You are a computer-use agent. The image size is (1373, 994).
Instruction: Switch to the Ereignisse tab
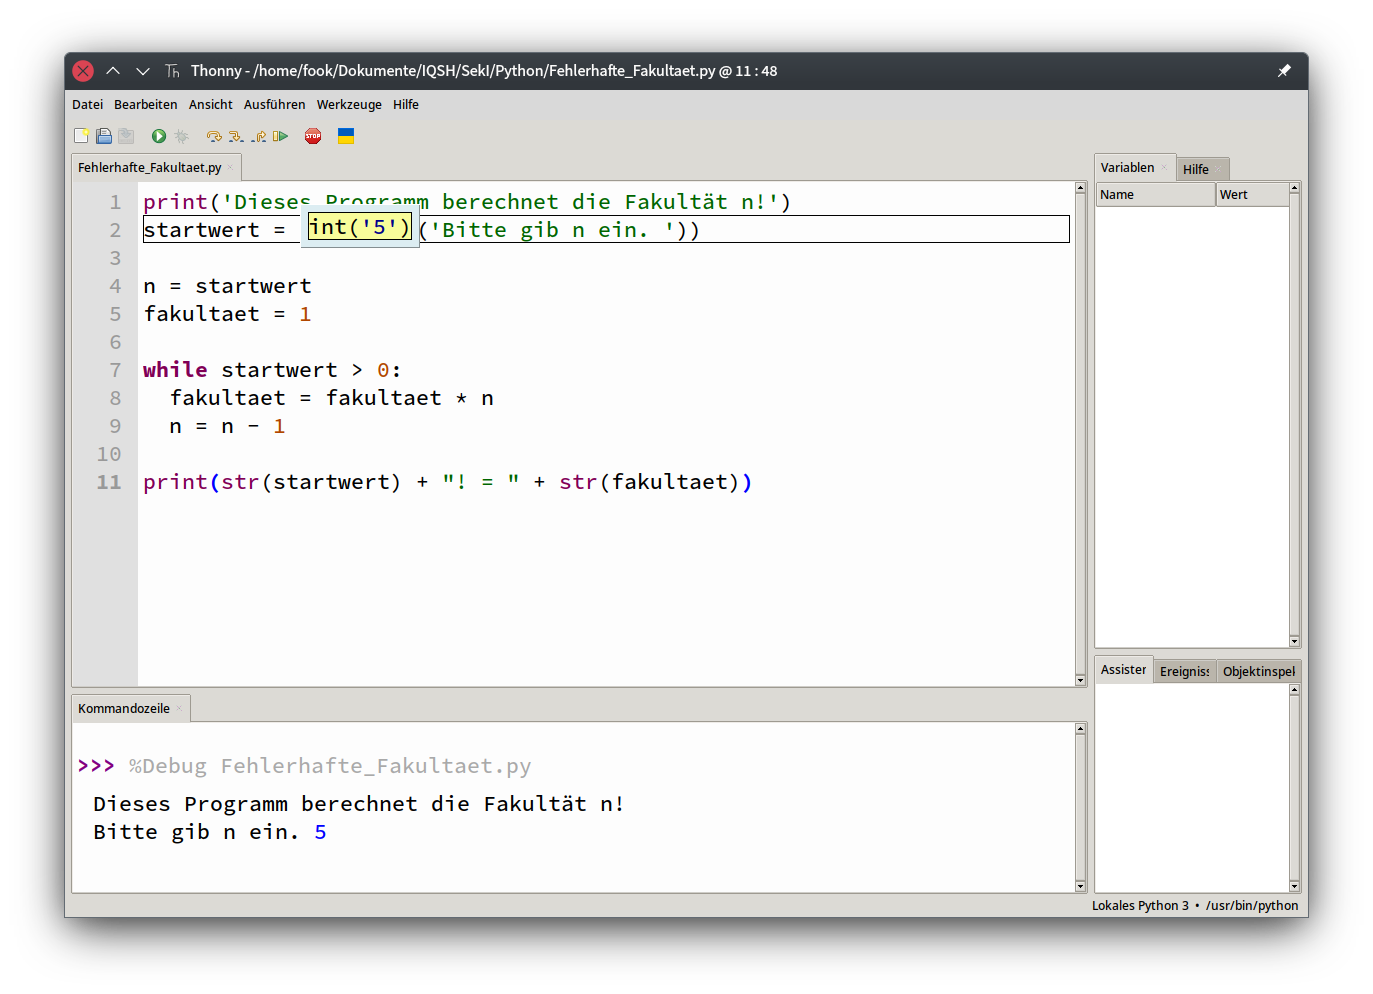[1184, 671]
